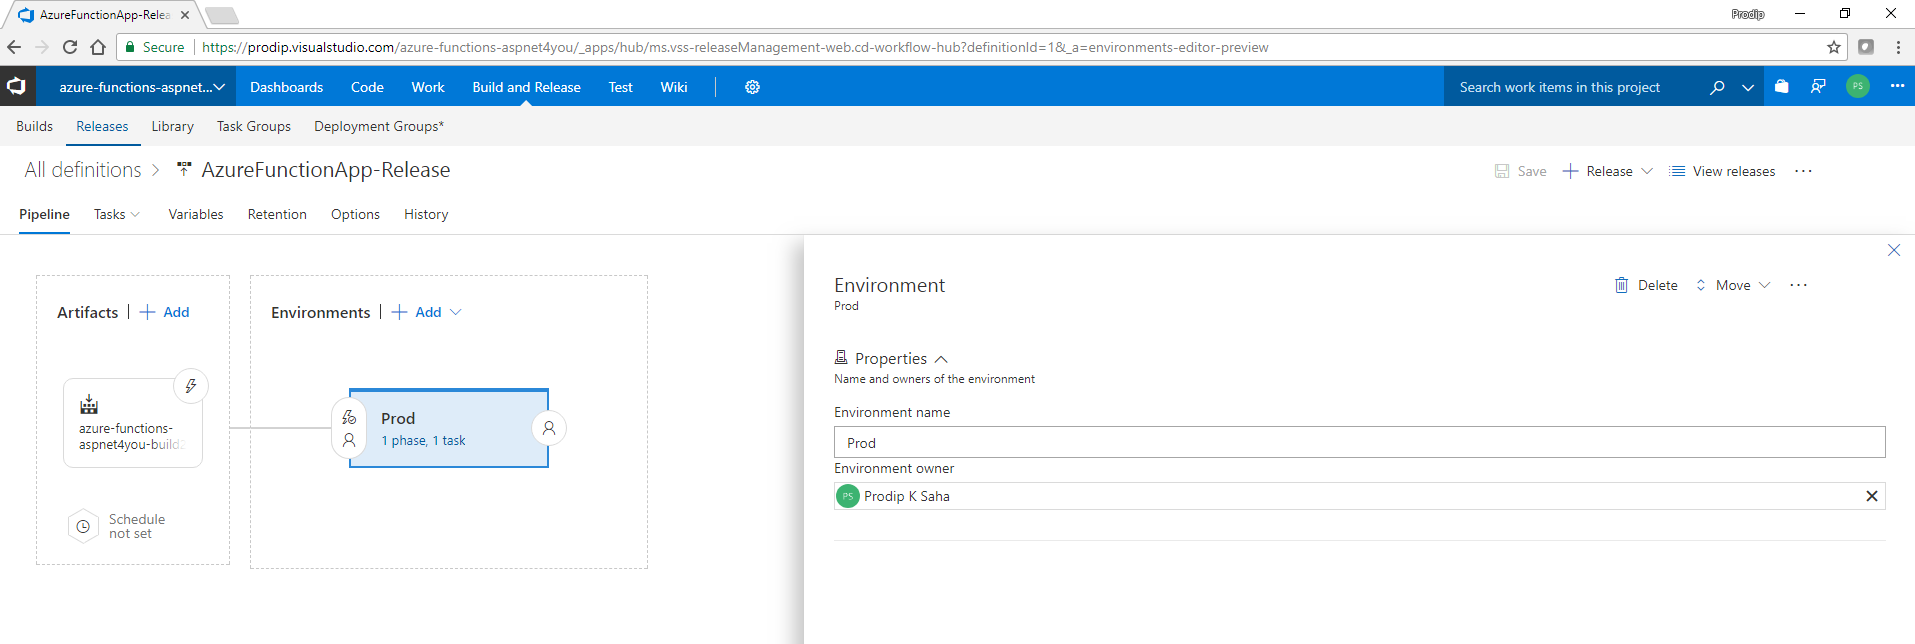Click the Environment name input field
This screenshot has height=644, width=1915.
coord(1359,442)
